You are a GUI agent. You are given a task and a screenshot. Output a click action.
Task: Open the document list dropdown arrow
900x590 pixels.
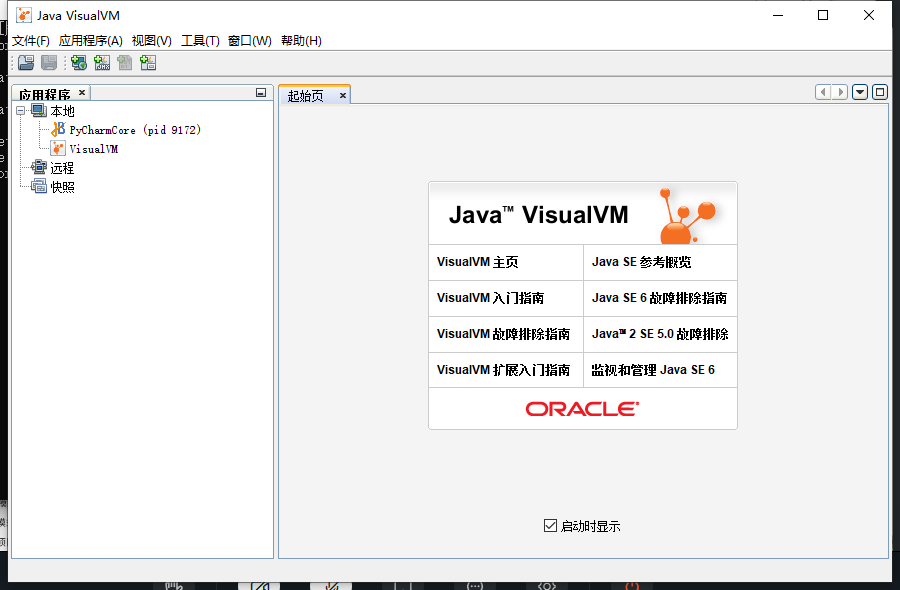click(860, 92)
